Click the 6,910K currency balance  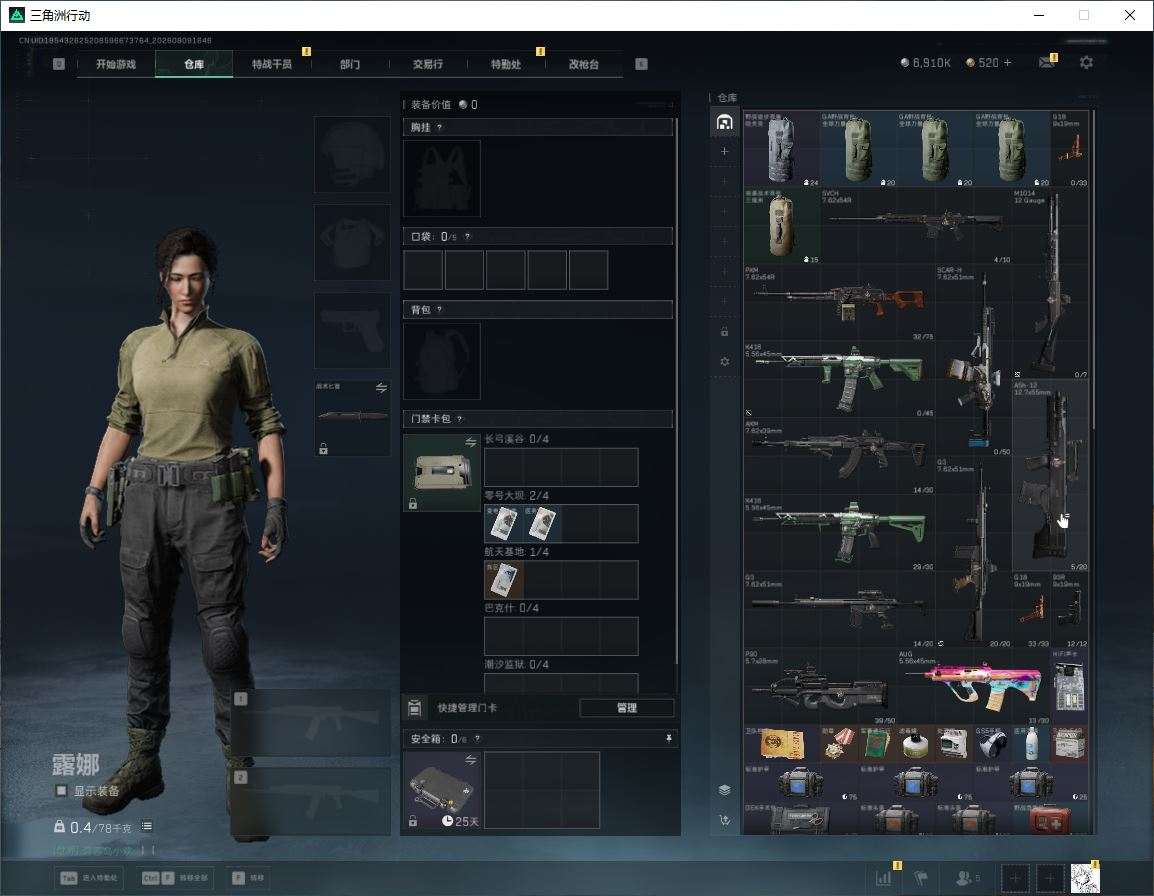[925, 63]
